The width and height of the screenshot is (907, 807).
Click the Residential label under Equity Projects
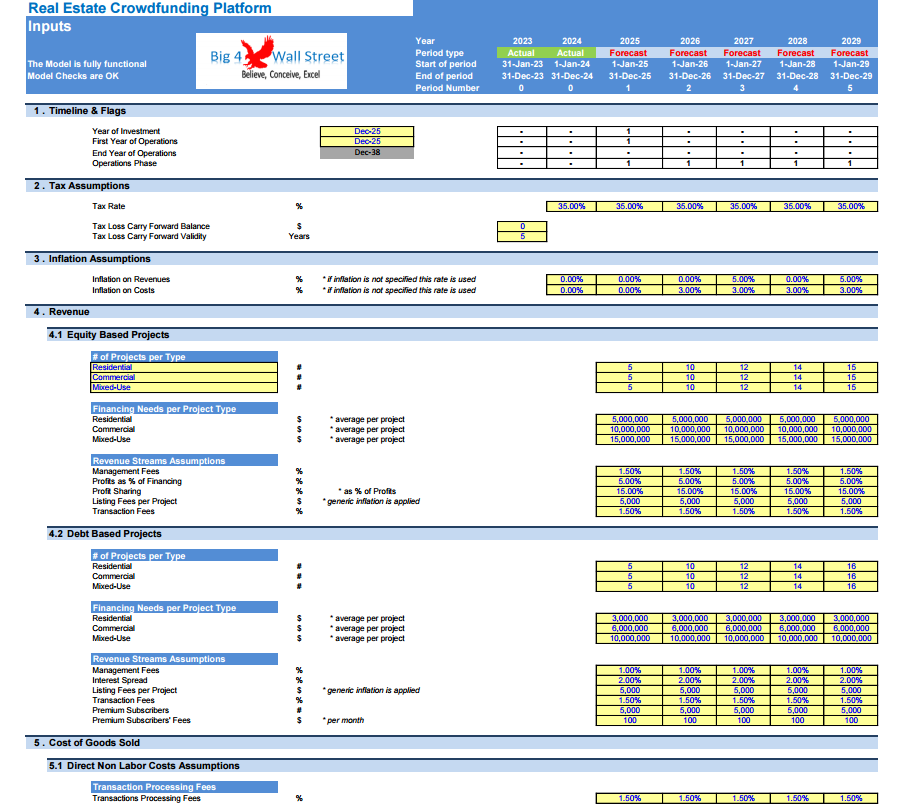(x=184, y=367)
